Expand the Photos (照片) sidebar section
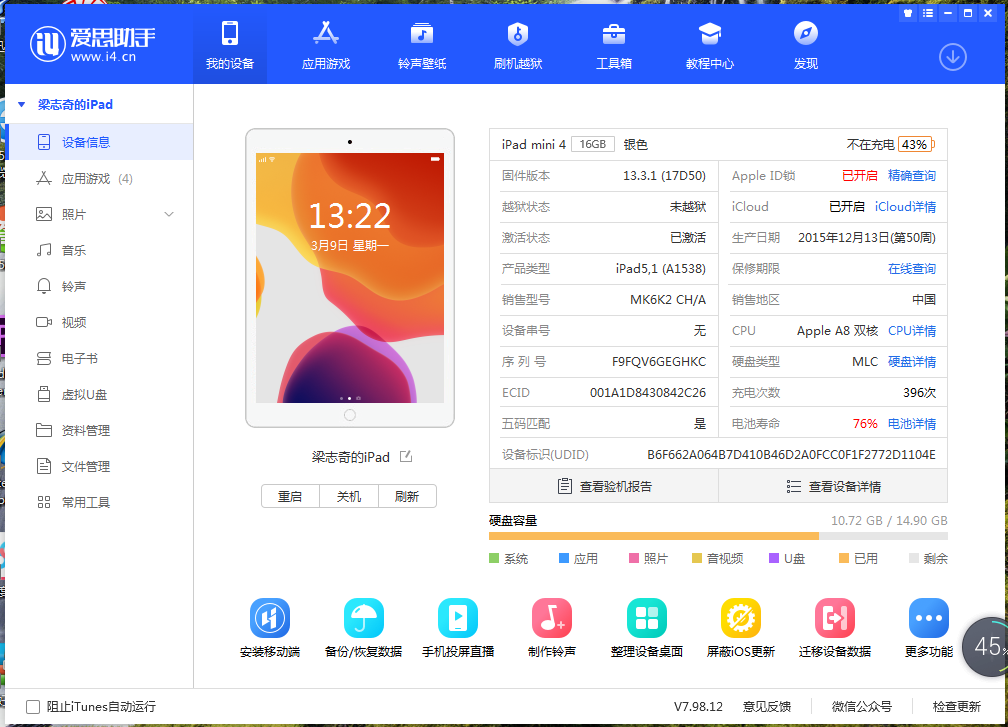Image resolution: width=1008 pixels, height=727 pixels. coord(169,214)
